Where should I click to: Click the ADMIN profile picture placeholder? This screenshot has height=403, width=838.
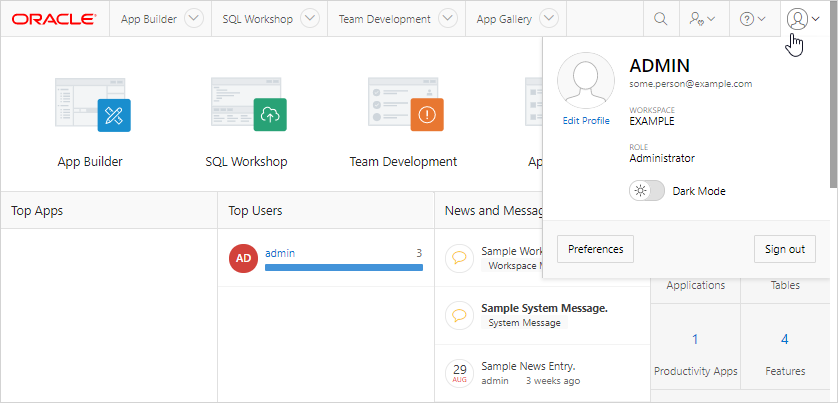click(586, 81)
